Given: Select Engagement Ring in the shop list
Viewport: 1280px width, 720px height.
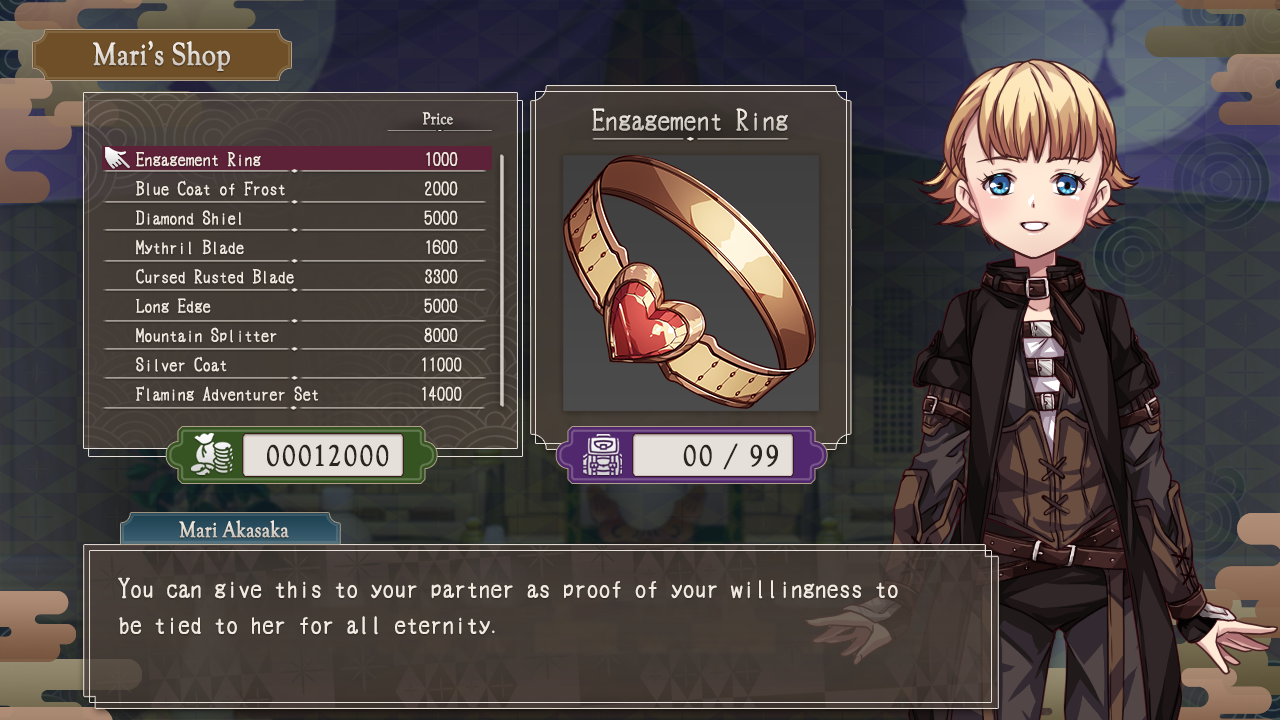Looking at the screenshot, I should pos(298,159).
